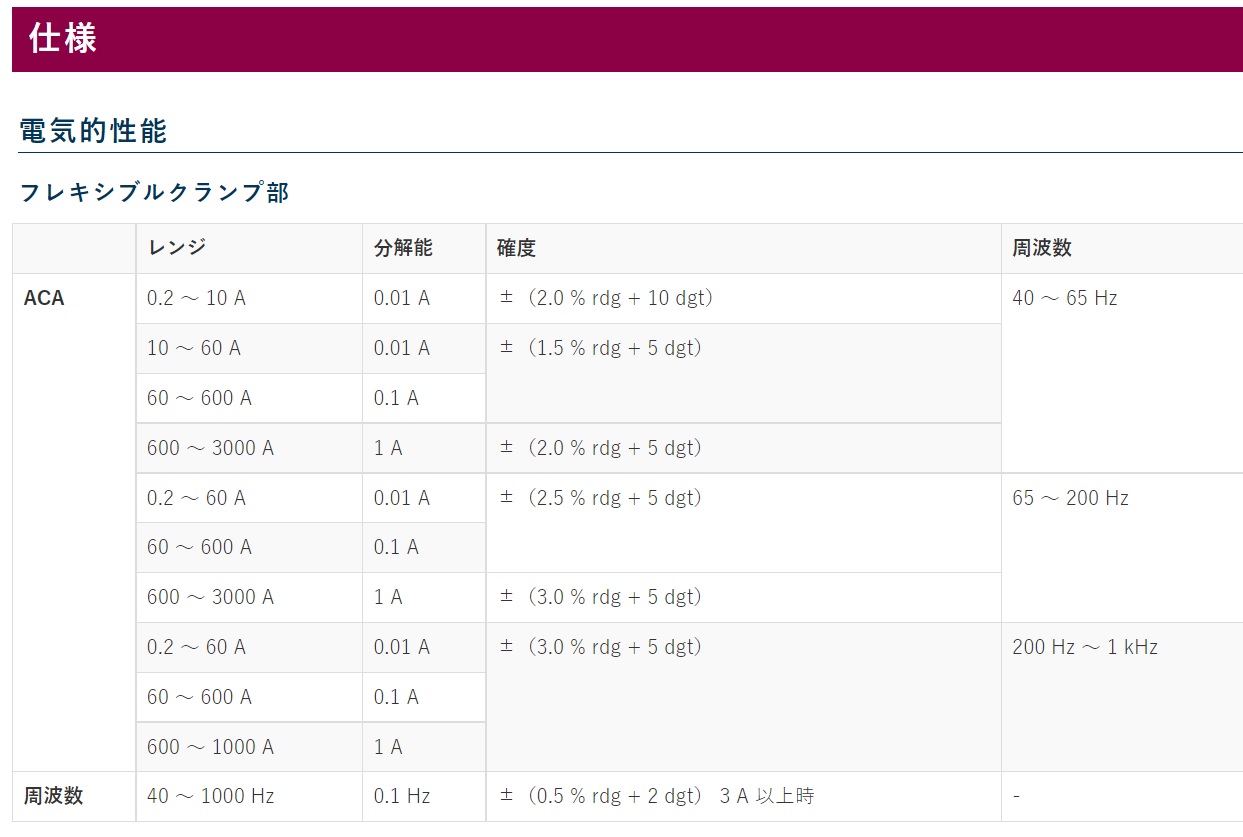Screen dimensions: 1243x837
Task: Select the 600 ~ 1000 A range cell
Action: pyautogui.click(x=249, y=747)
